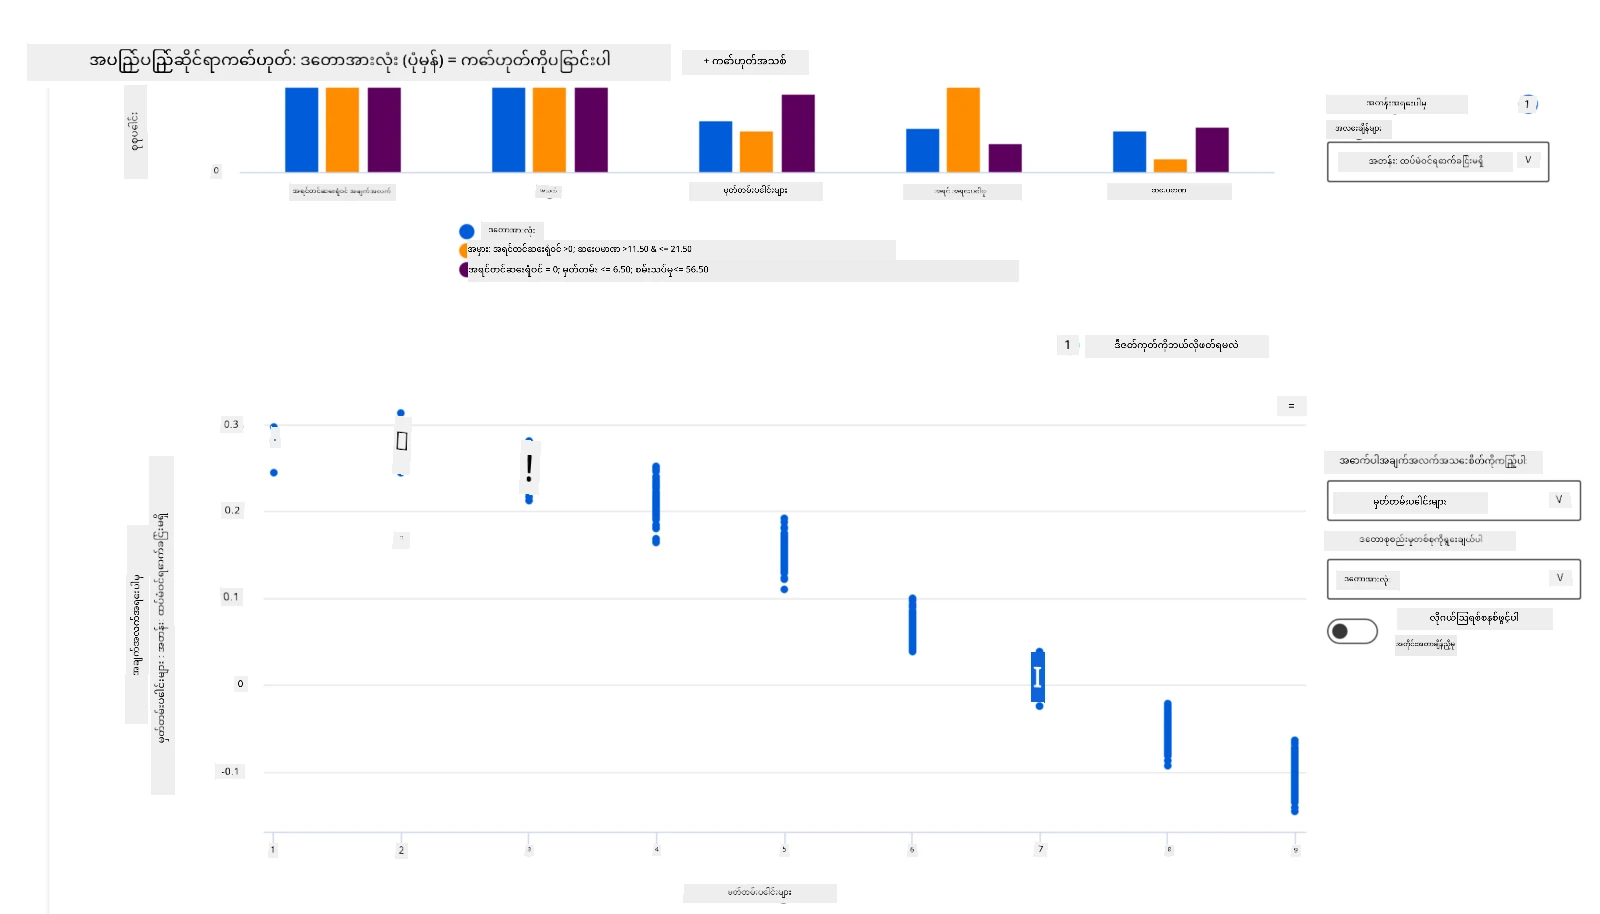The height and width of the screenshot is (914, 1600).
Task: Click the '+ ကော်ဟုတ်အသစ်' new cohort button
Action: [x=745, y=62]
